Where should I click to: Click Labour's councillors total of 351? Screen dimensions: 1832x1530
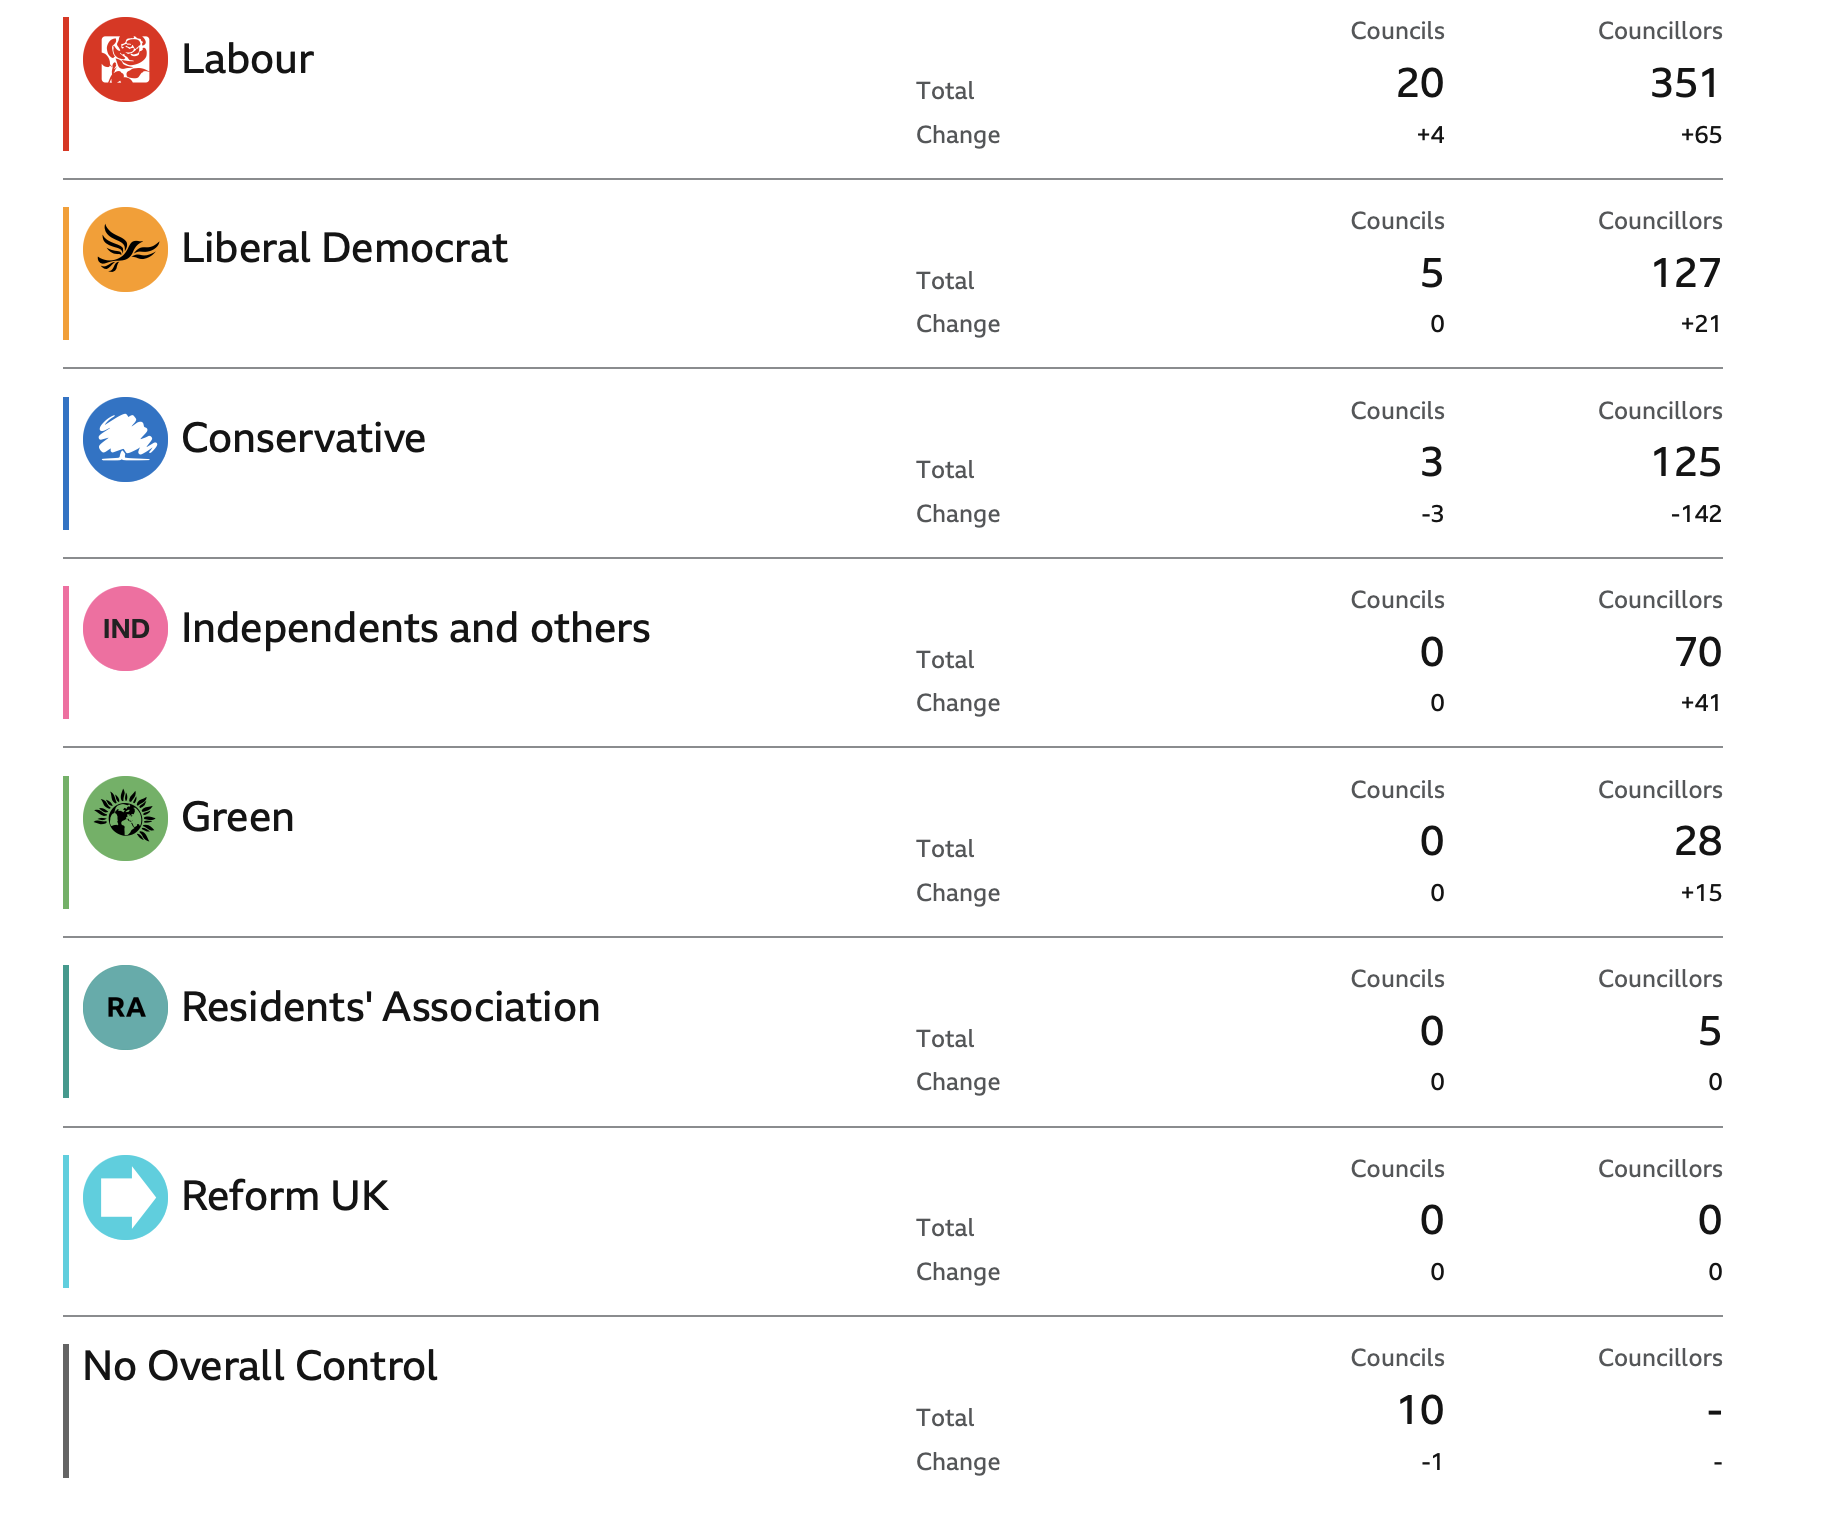pyautogui.click(x=1685, y=84)
